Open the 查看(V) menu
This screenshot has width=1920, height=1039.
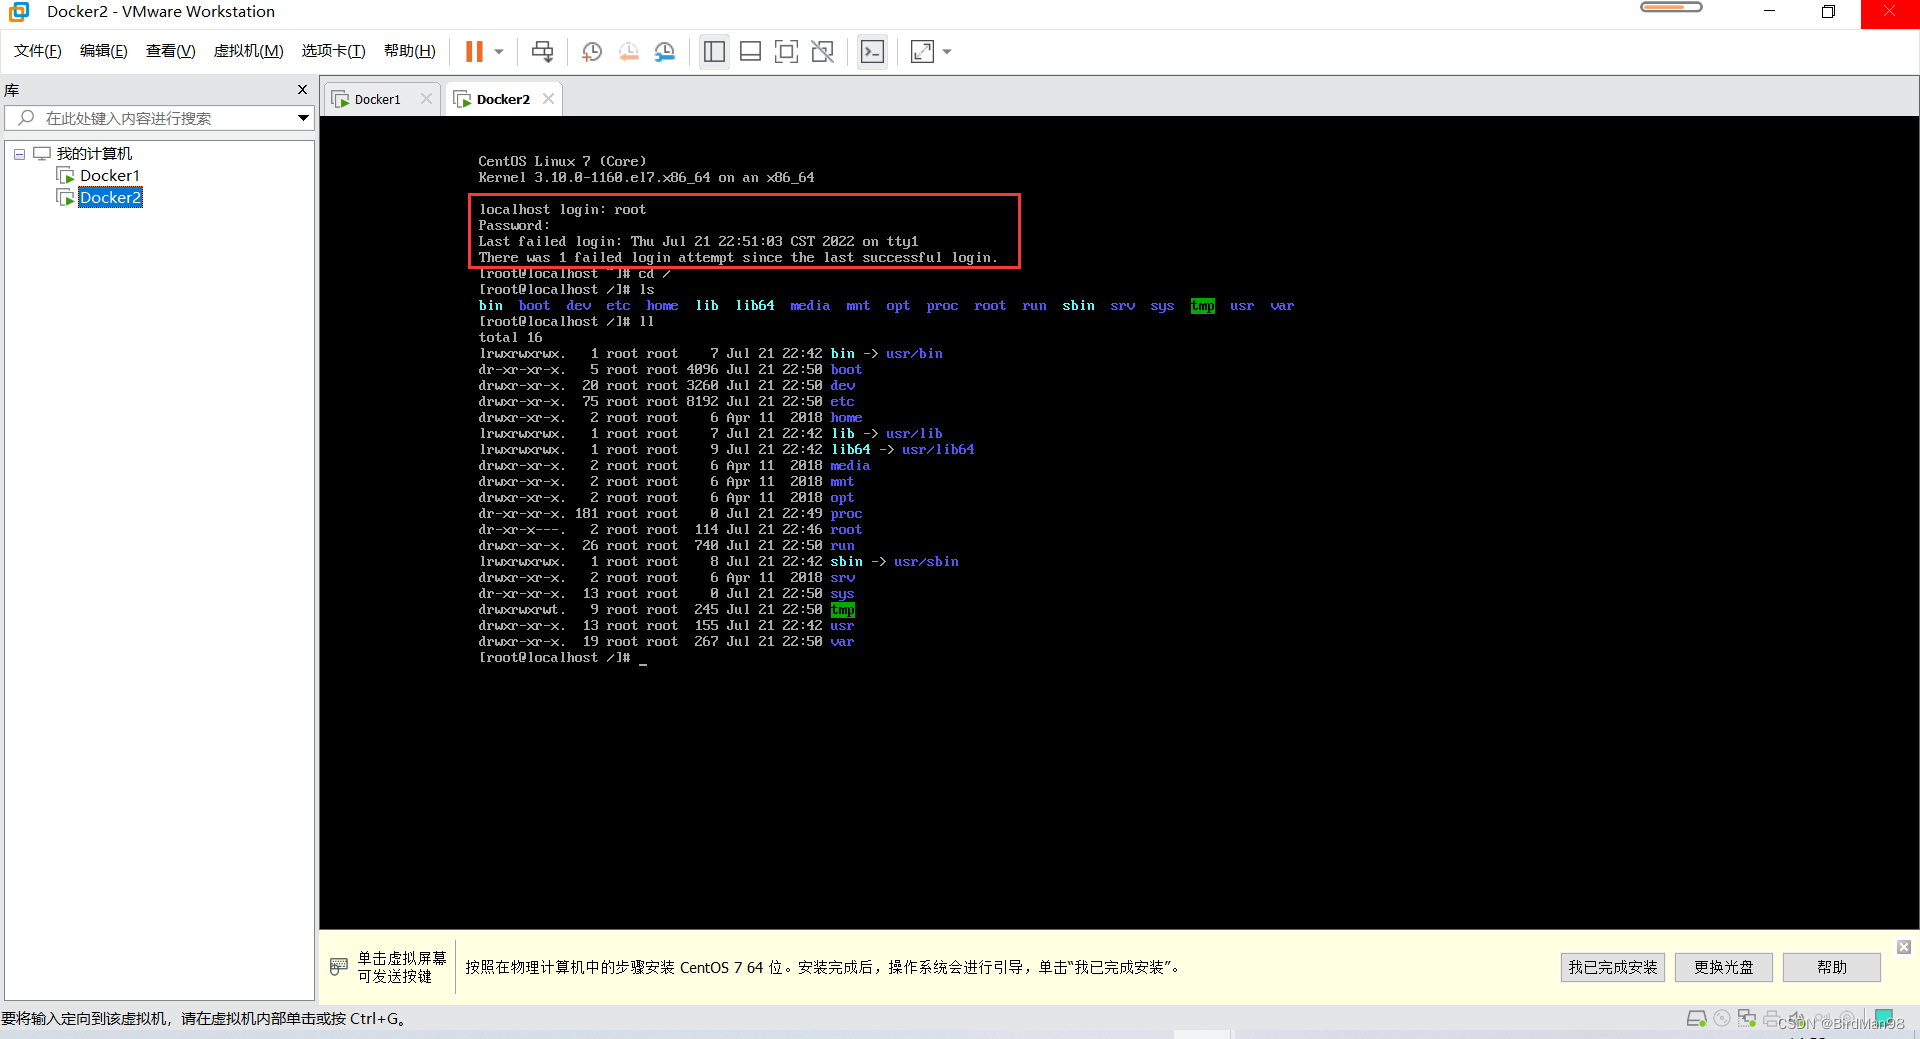[171, 51]
